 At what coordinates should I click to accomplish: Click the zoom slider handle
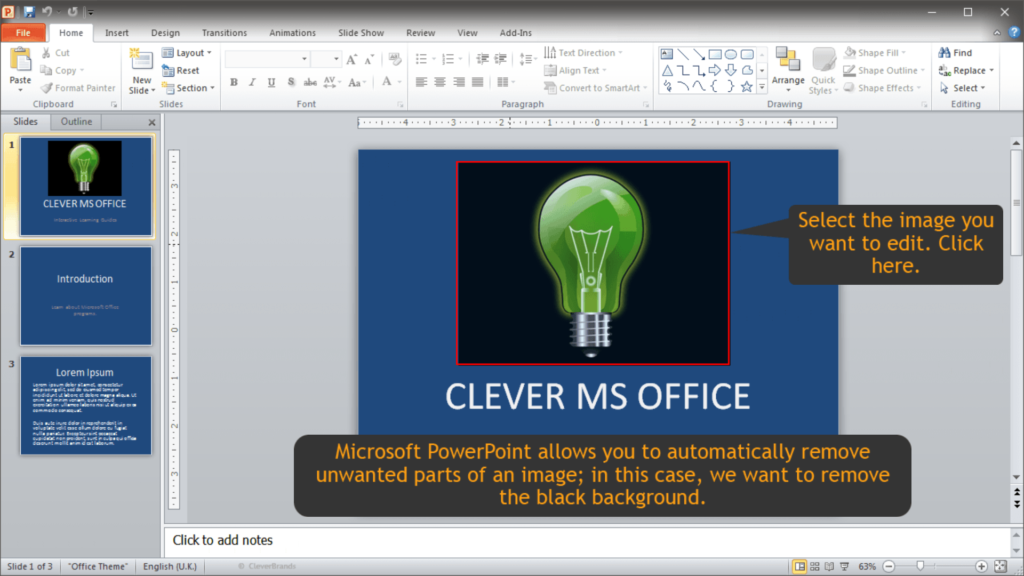(x=920, y=566)
